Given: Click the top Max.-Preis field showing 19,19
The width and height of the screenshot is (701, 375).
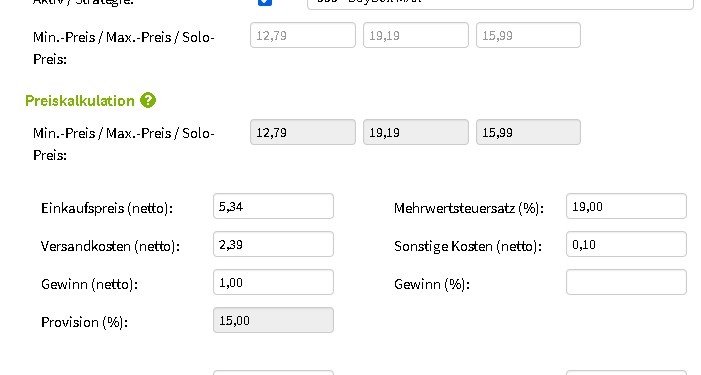Looking at the screenshot, I should click(416, 35).
